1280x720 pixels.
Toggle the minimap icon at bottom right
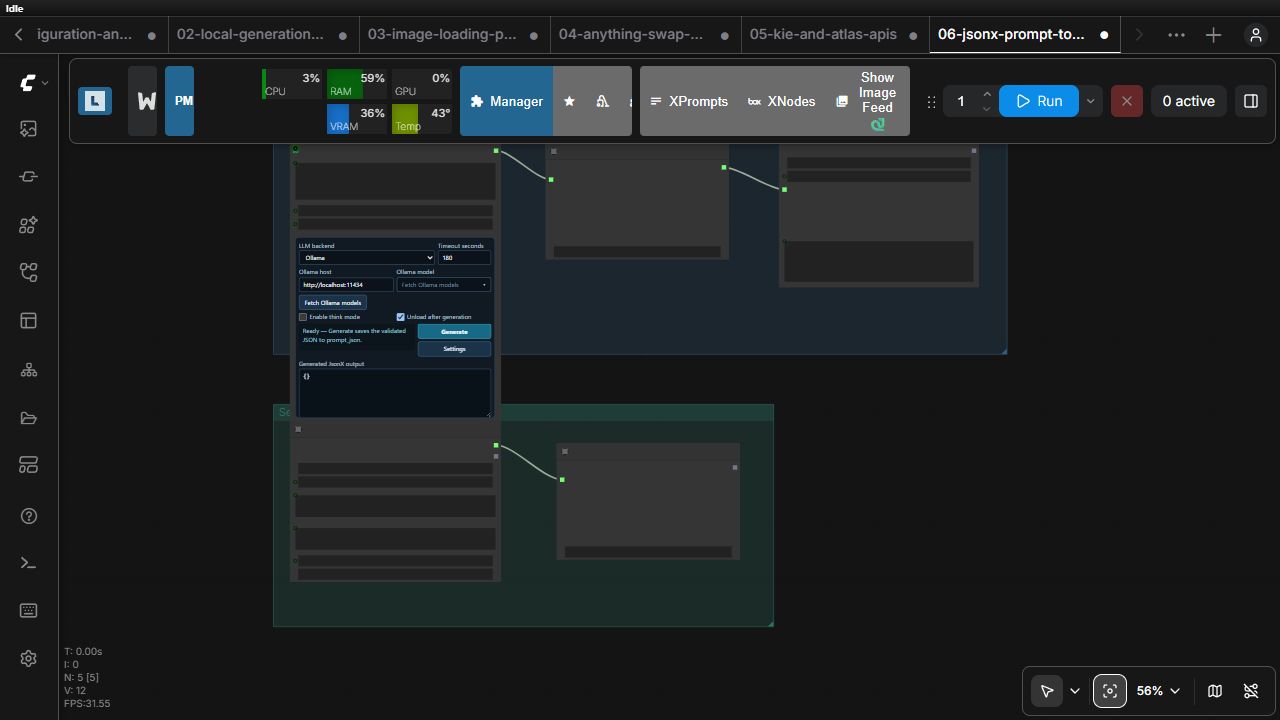click(x=1215, y=691)
